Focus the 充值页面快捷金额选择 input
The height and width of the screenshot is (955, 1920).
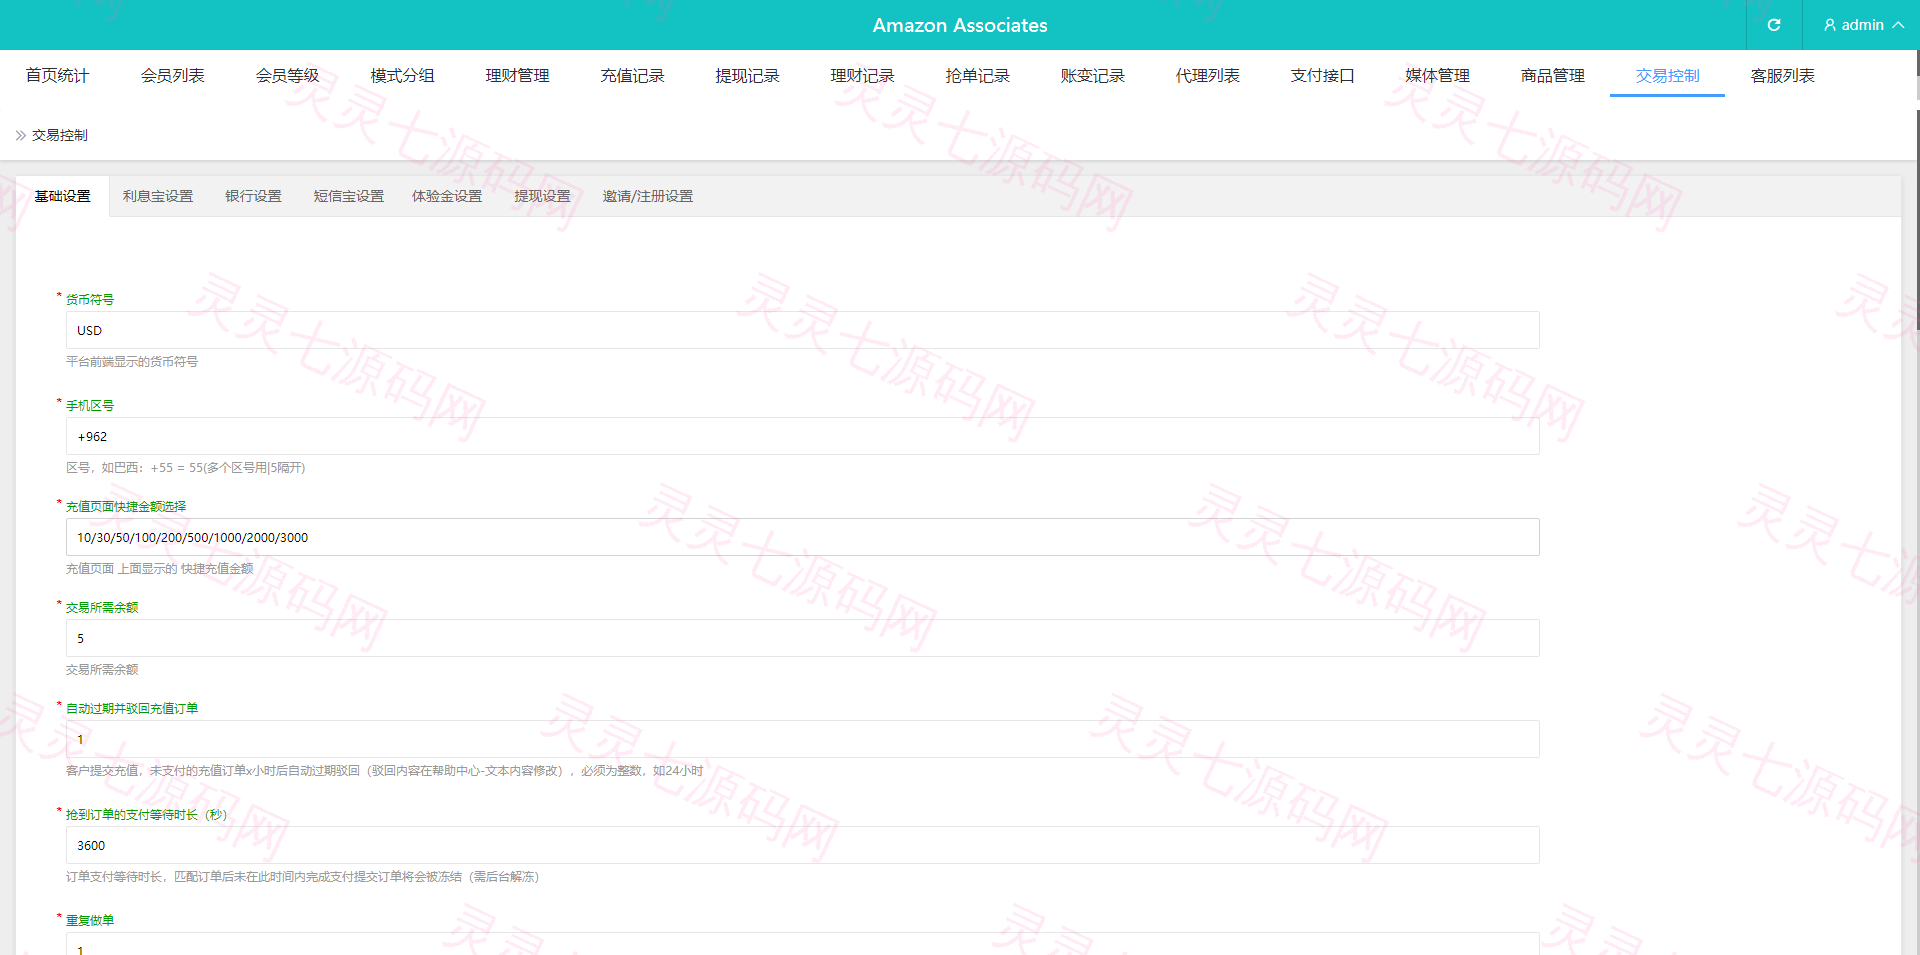pyautogui.click(x=802, y=537)
